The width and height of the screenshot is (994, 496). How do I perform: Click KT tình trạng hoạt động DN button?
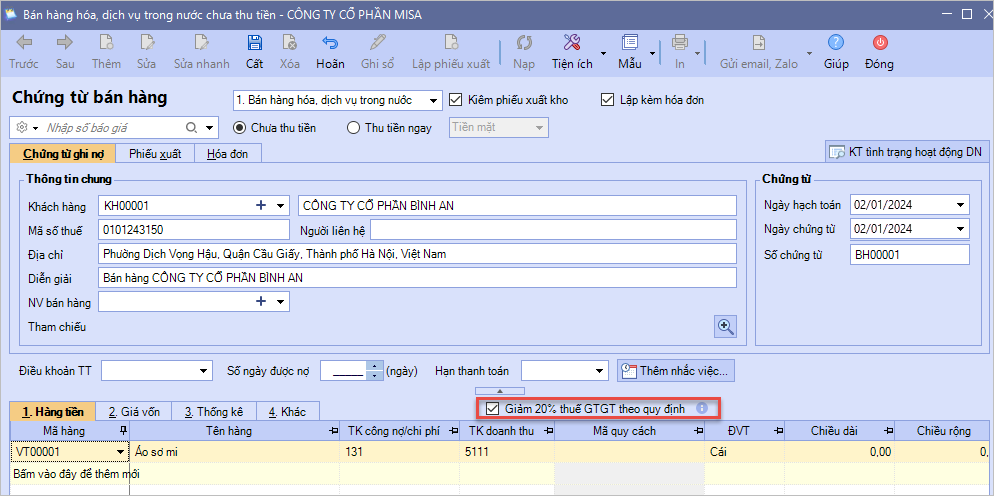coord(907,152)
